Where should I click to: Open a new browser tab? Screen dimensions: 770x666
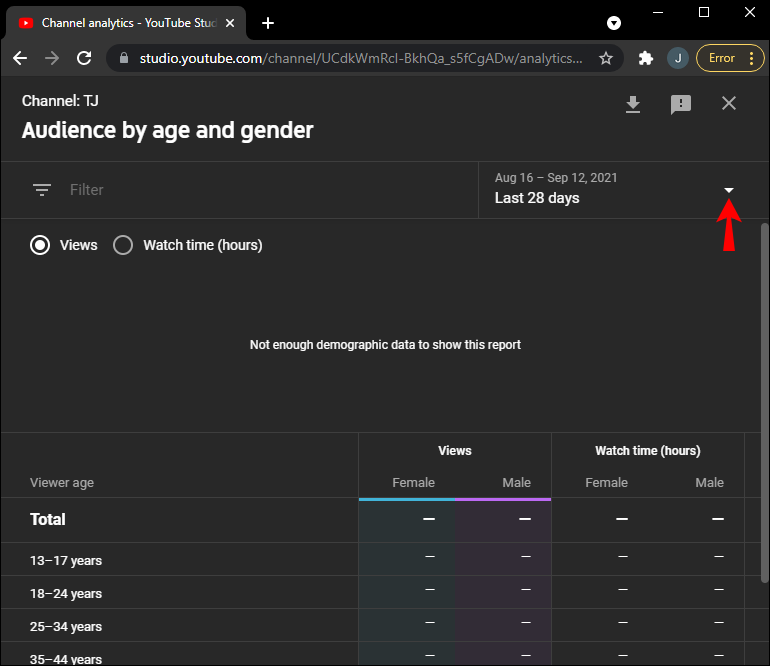pos(268,23)
